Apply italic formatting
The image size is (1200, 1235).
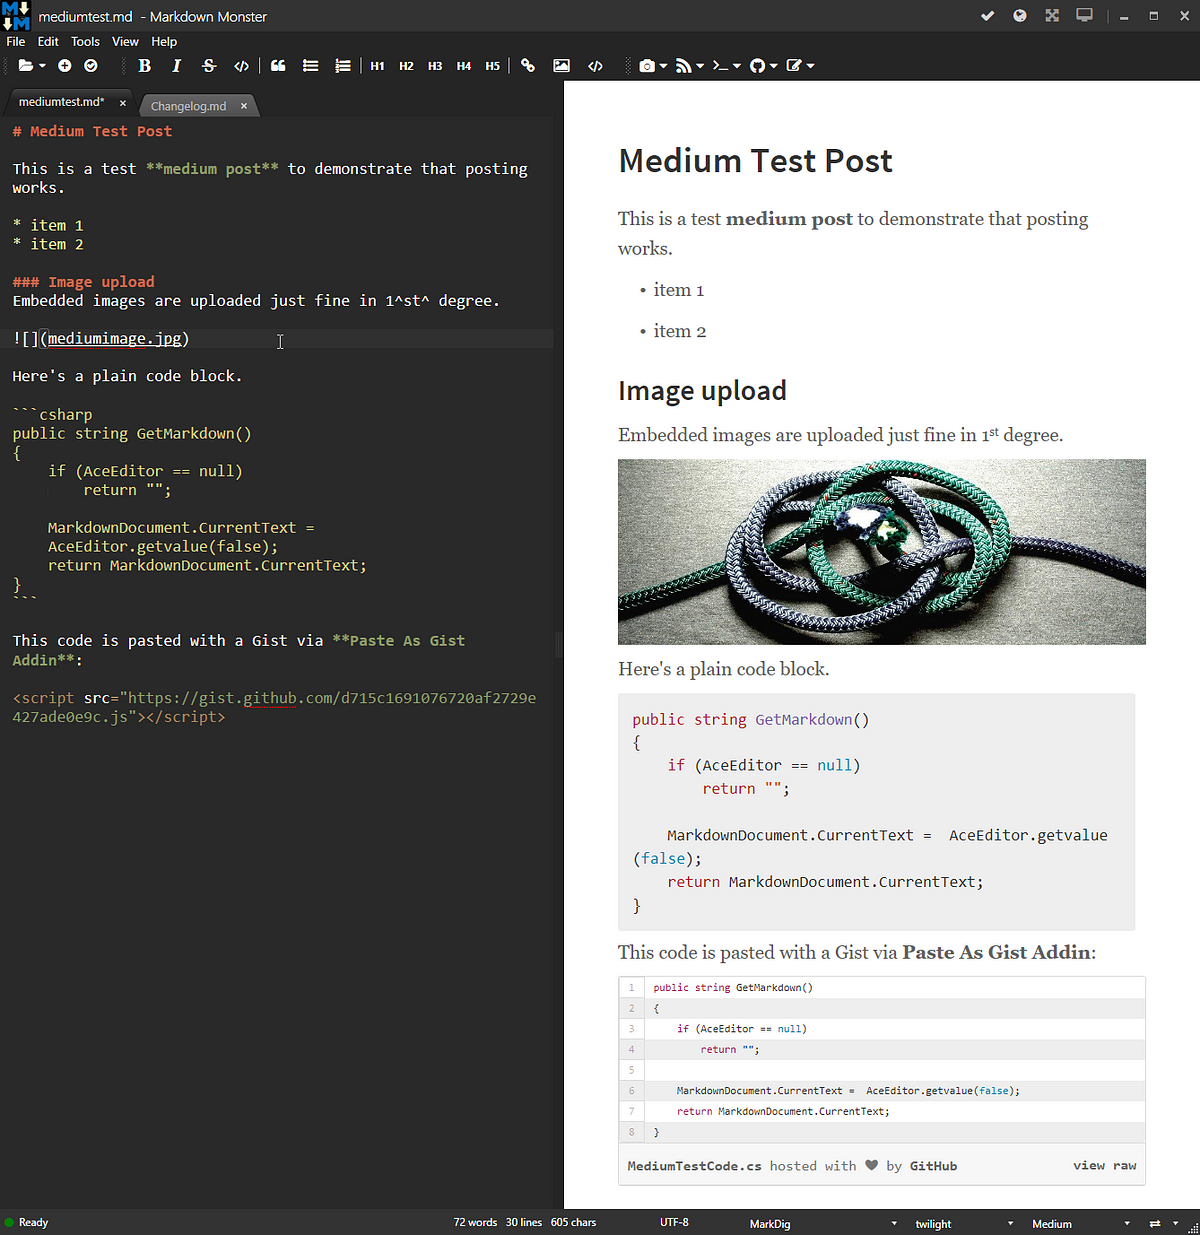(x=176, y=66)
